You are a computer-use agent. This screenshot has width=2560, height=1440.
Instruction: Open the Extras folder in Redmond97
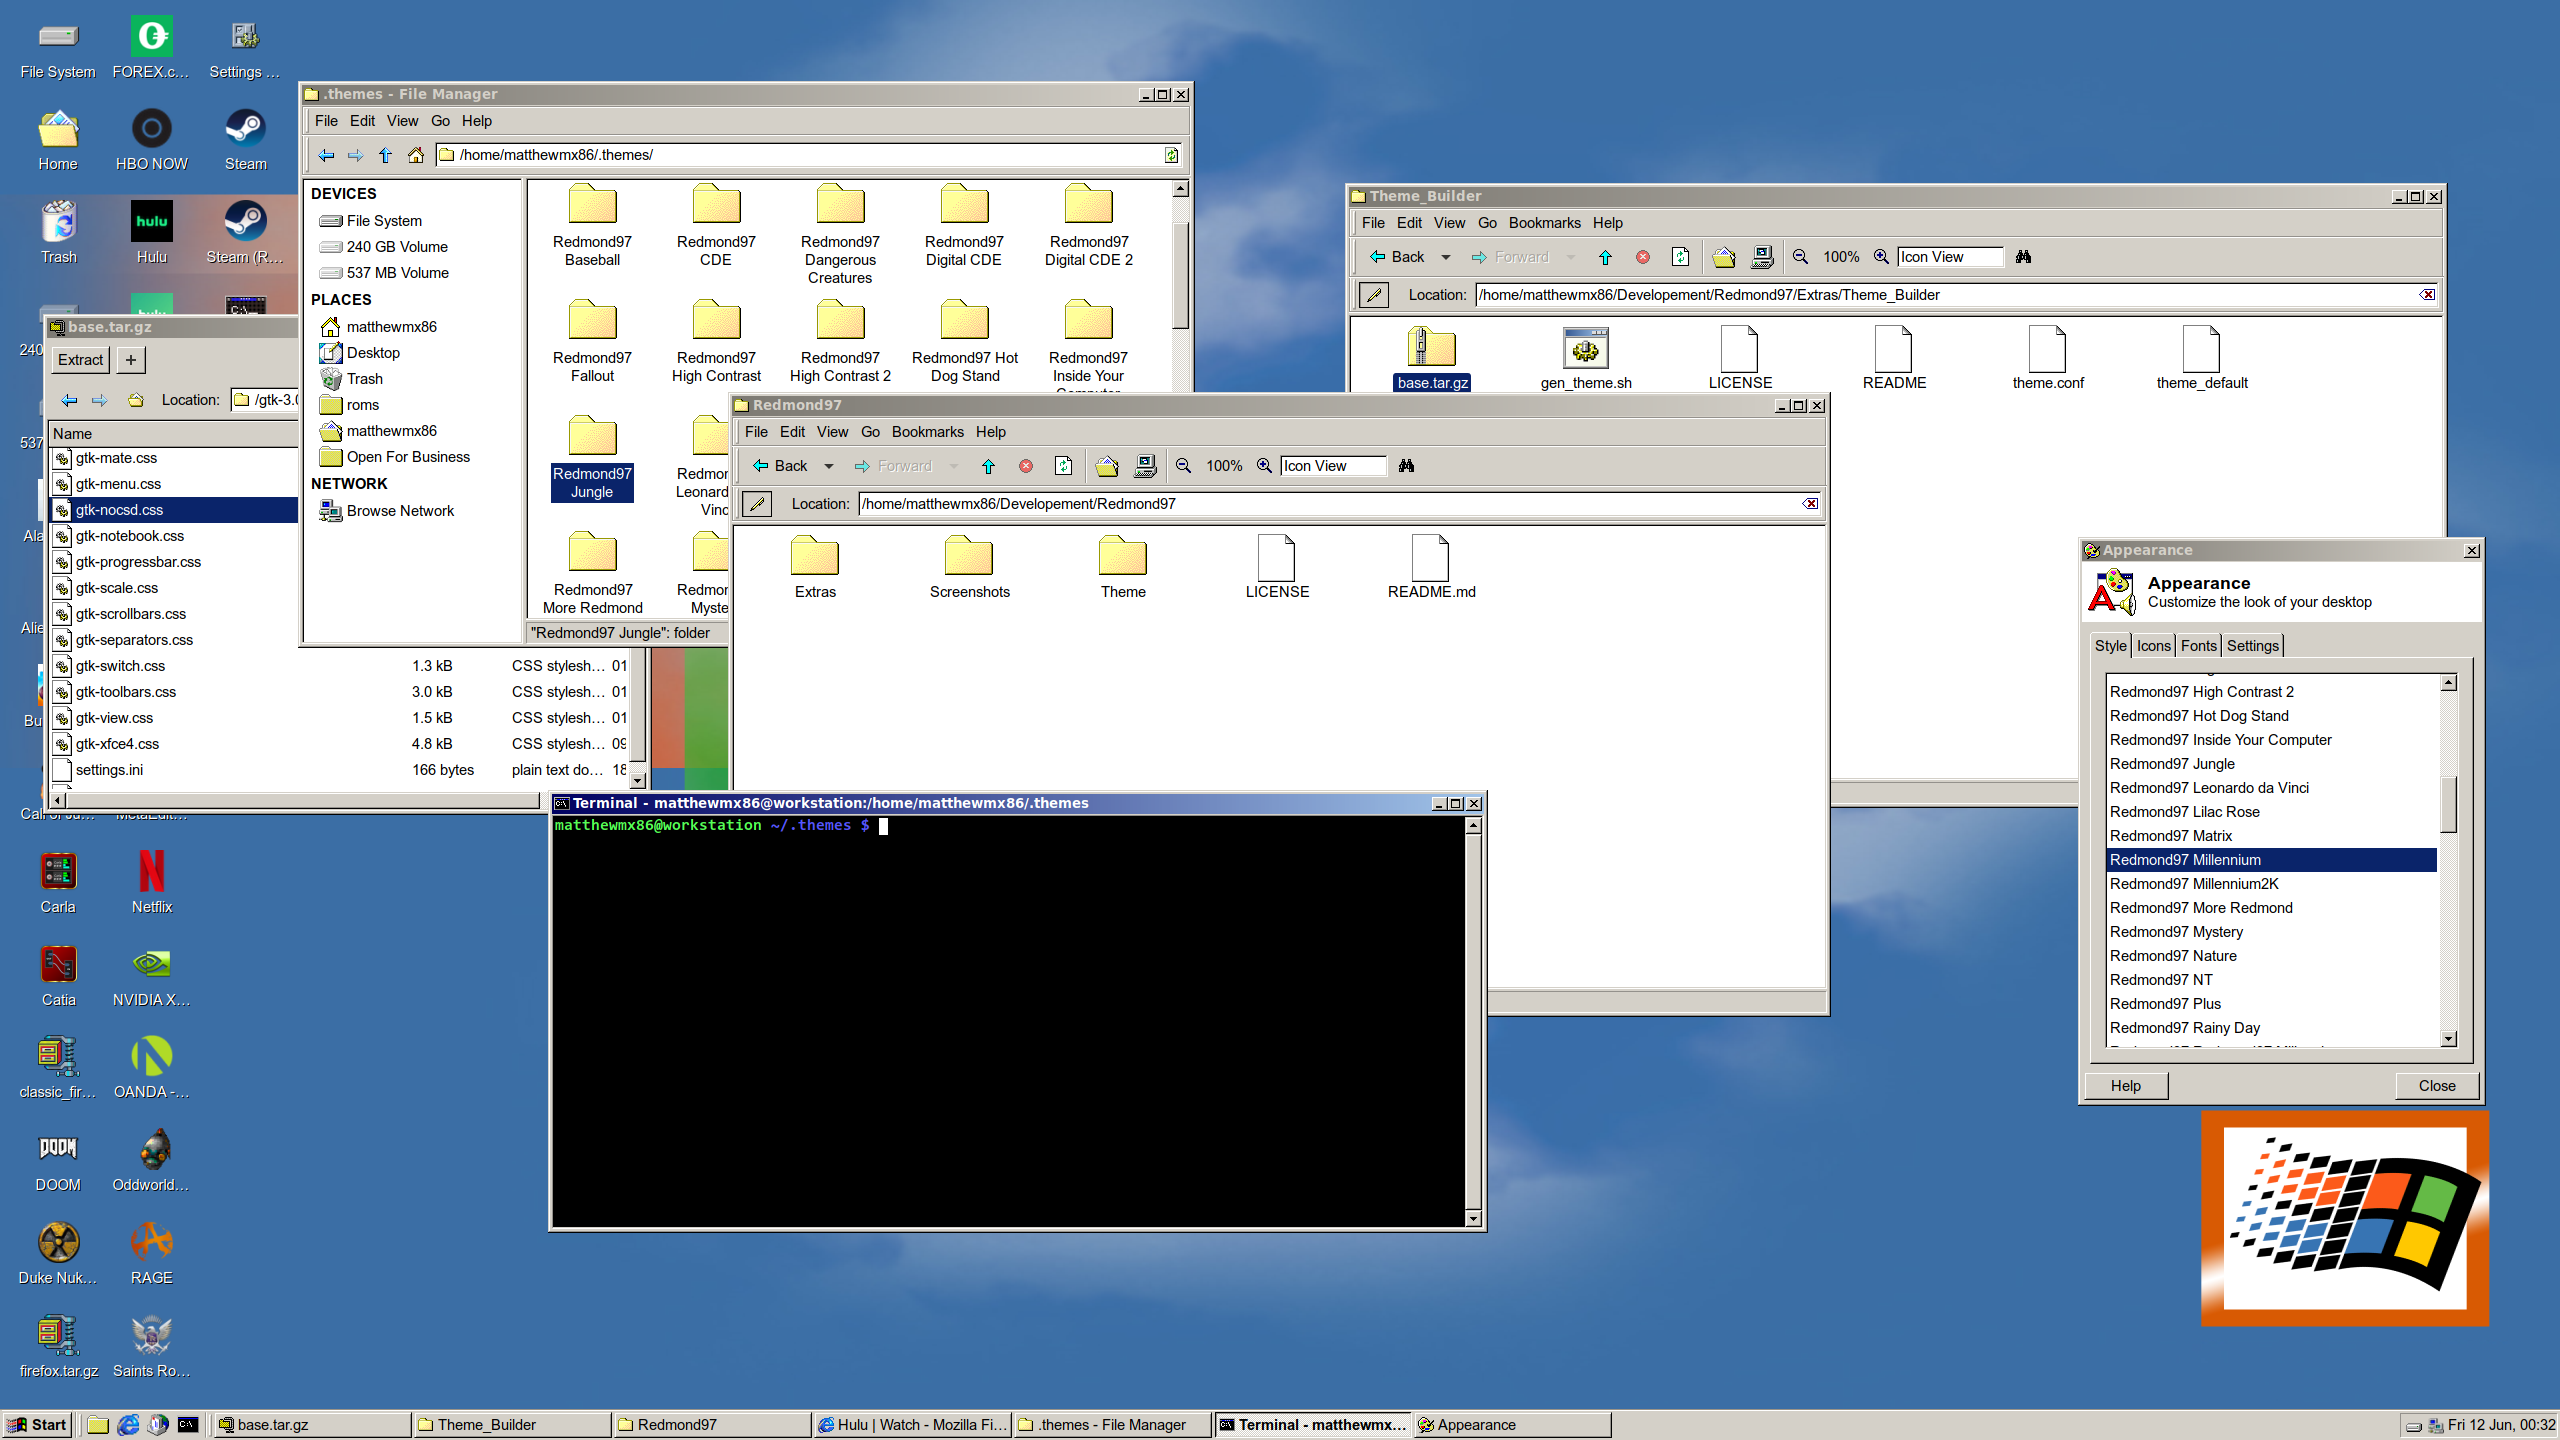(x=815, y=567)
